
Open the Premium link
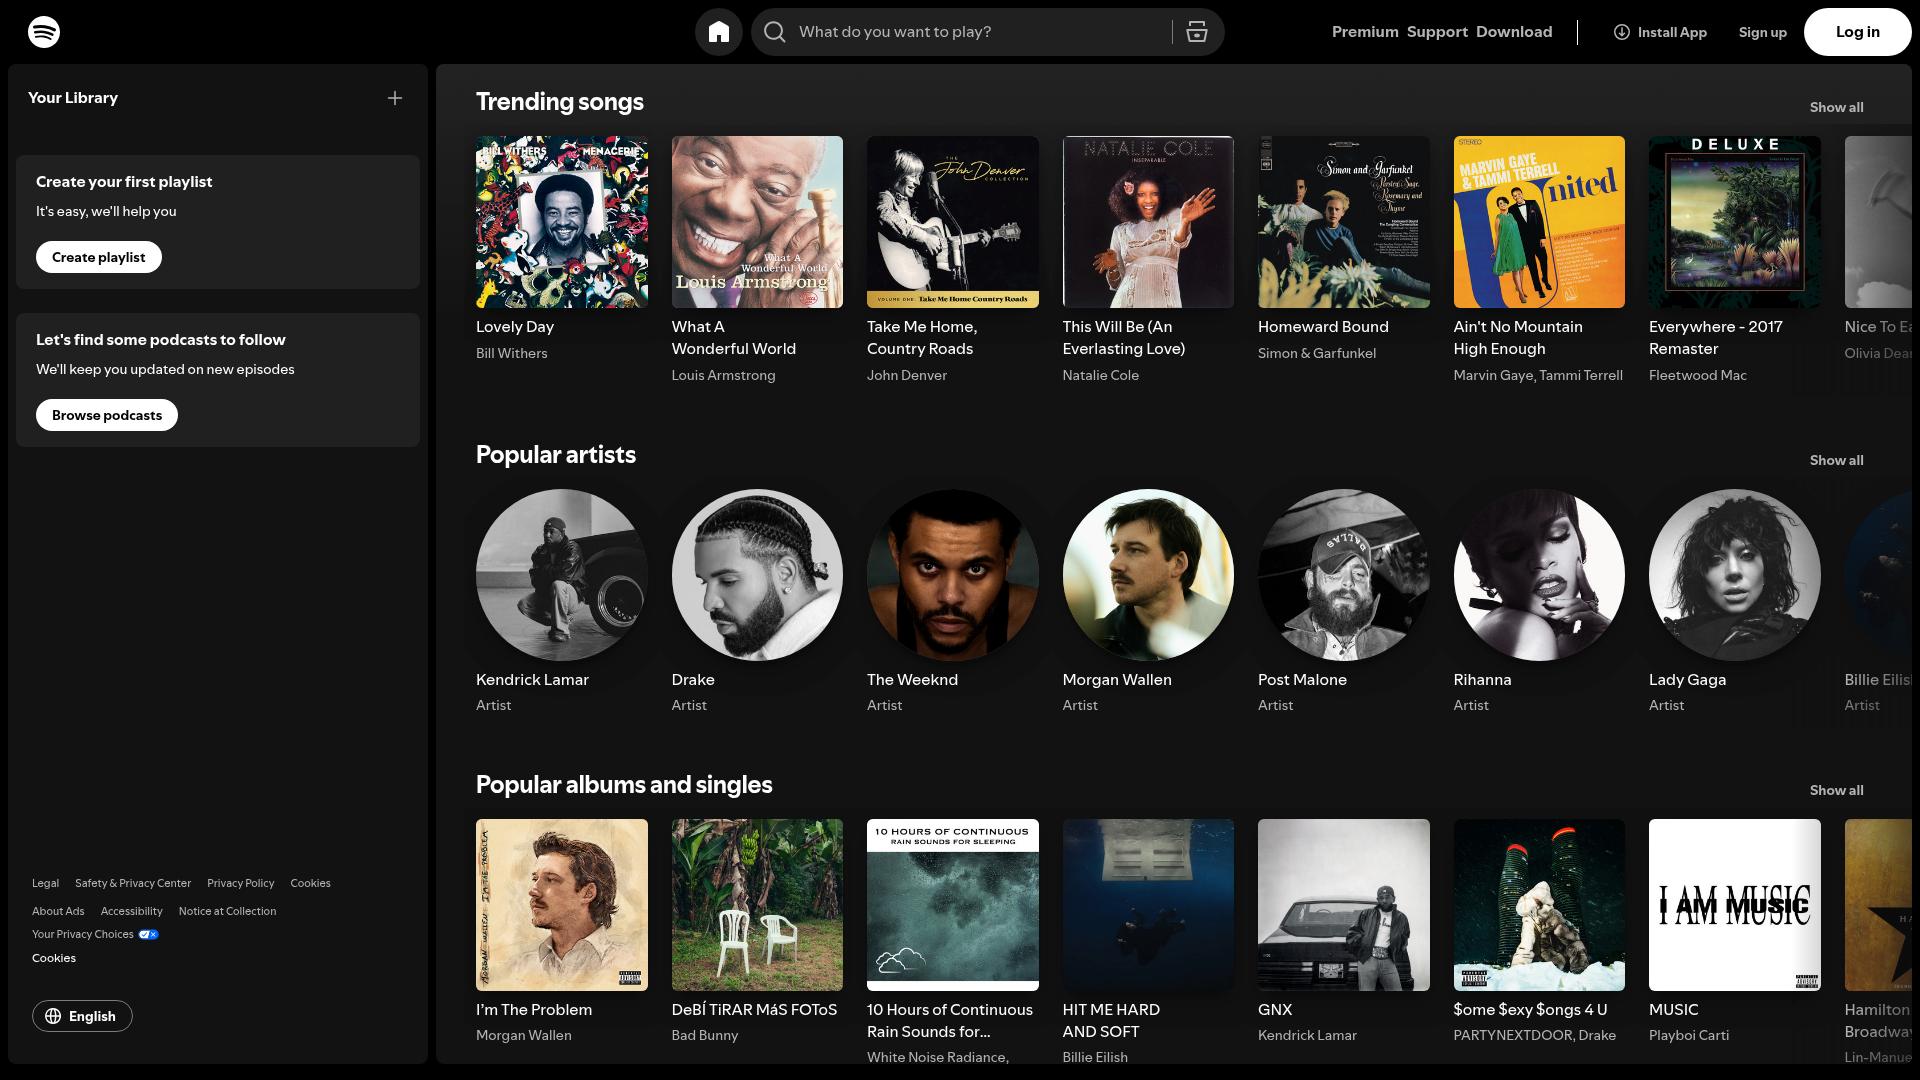pyautogui.click(x=1365, y=32)
